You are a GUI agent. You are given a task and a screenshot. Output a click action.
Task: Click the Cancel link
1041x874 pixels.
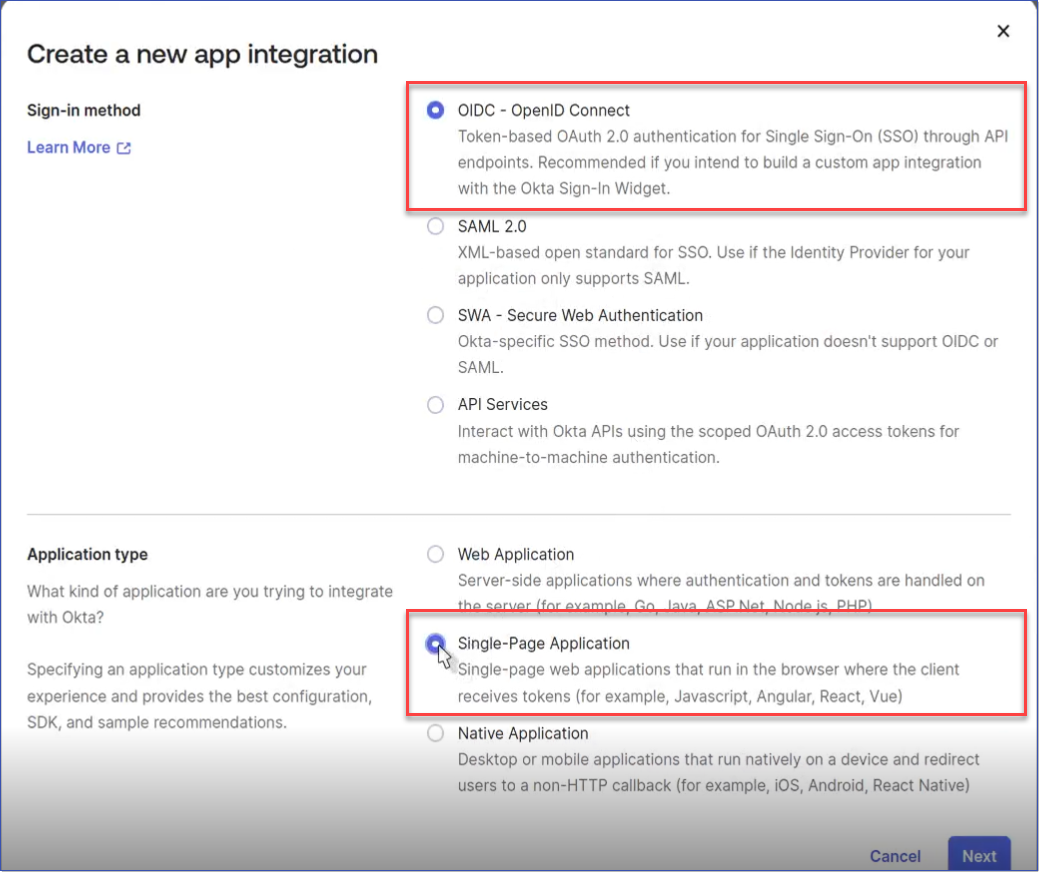coord(895,856)
